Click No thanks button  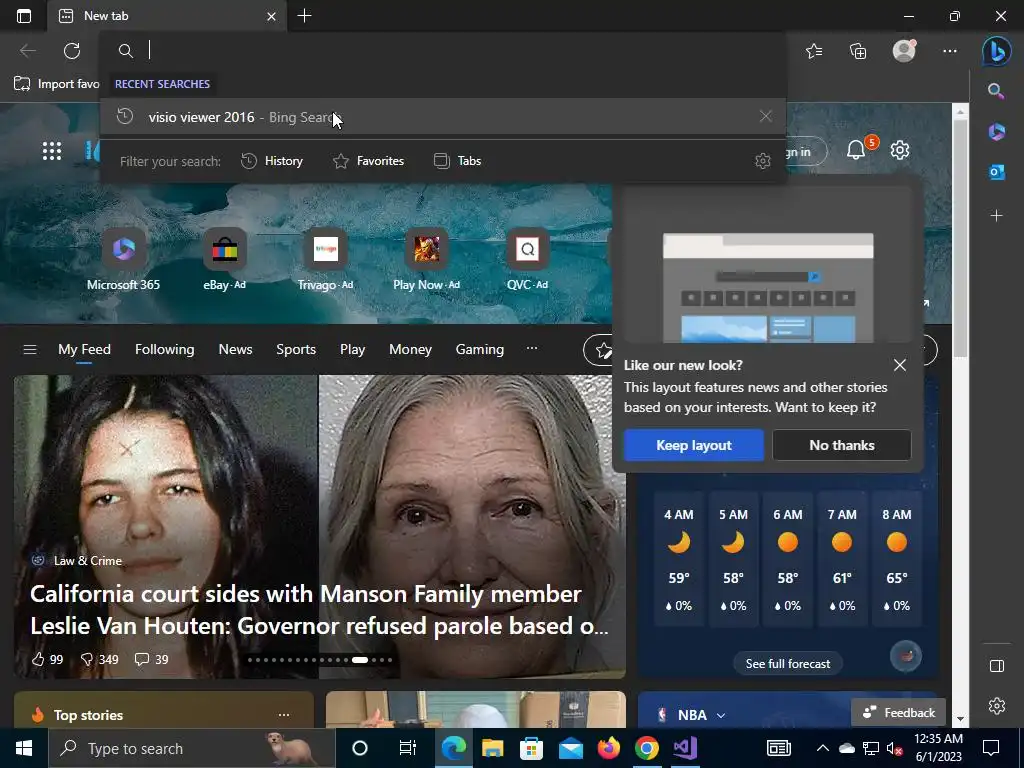tap(842, 445)
